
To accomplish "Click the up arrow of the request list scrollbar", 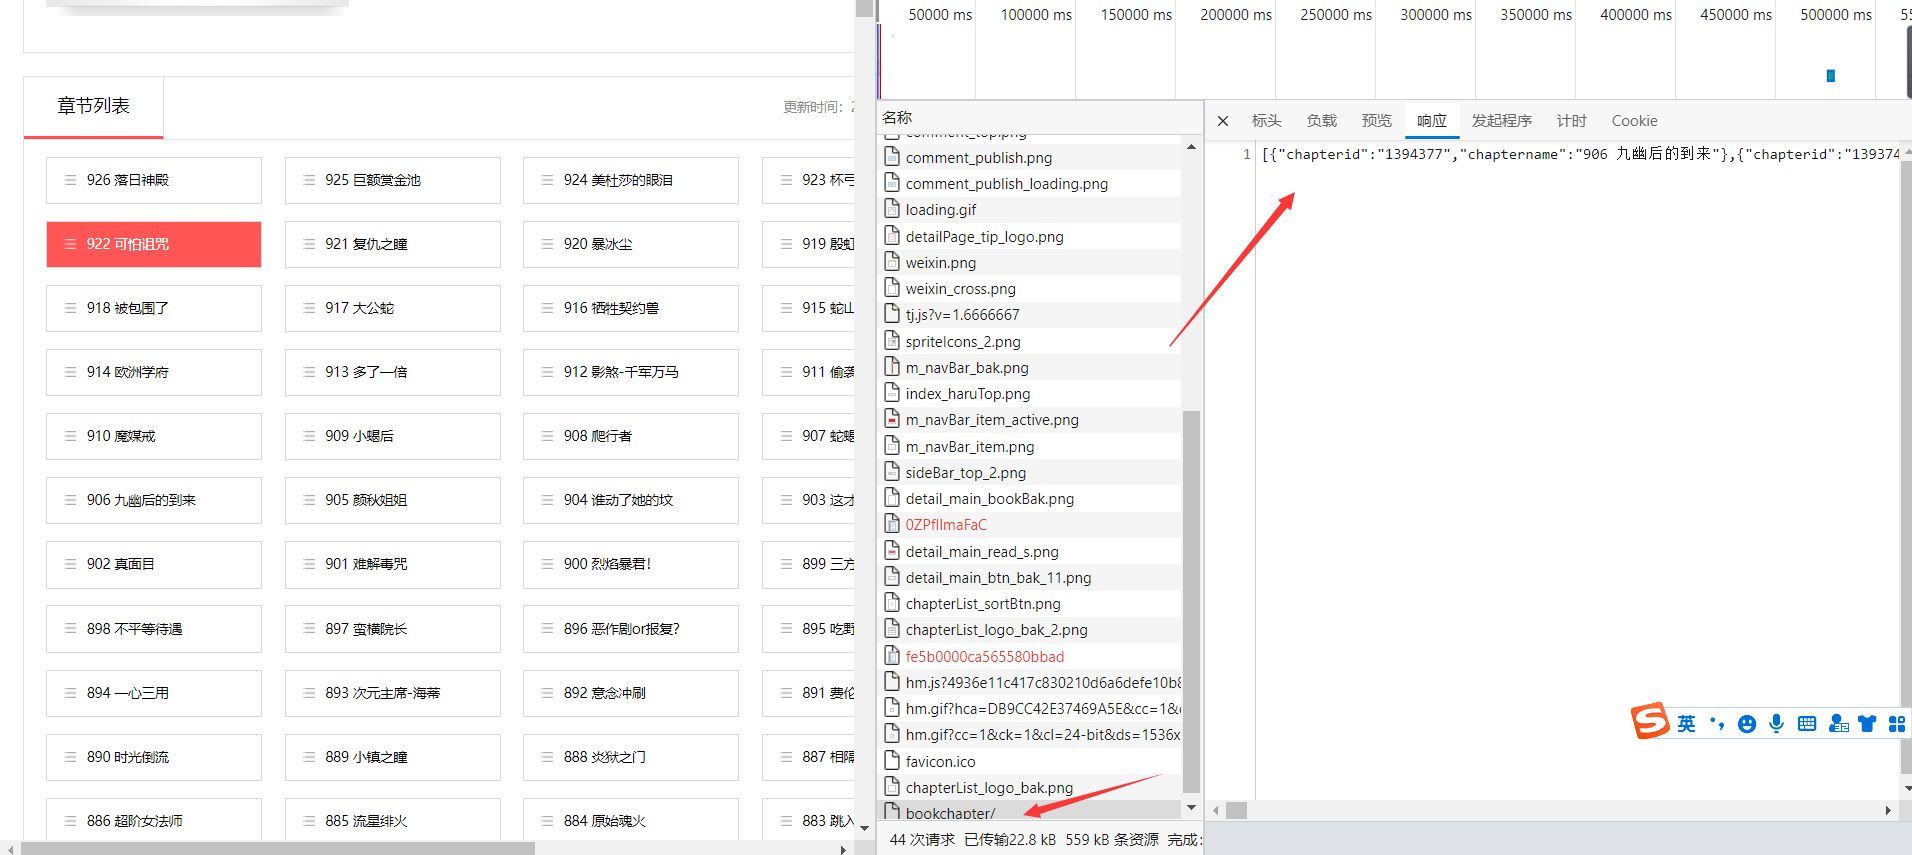I will coord(1191,147).
